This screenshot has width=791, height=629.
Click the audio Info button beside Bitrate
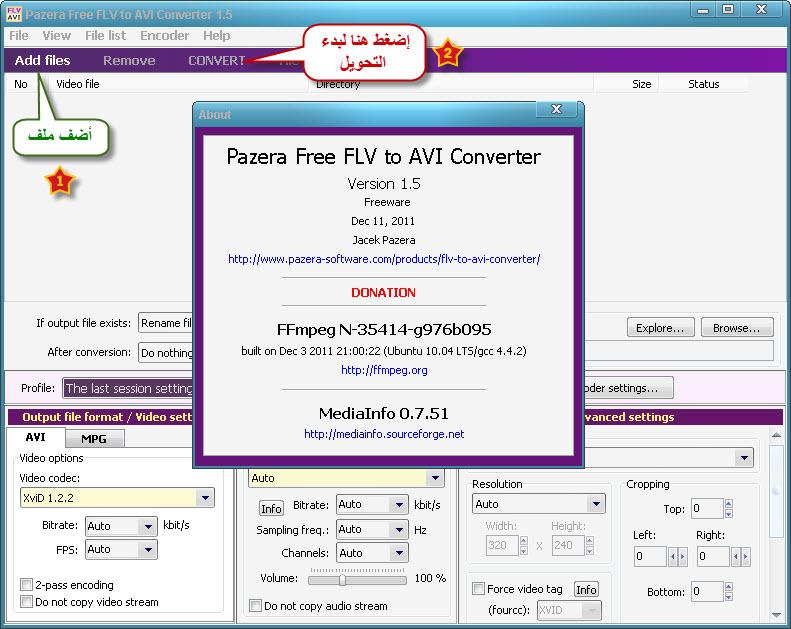coord(271,508)
